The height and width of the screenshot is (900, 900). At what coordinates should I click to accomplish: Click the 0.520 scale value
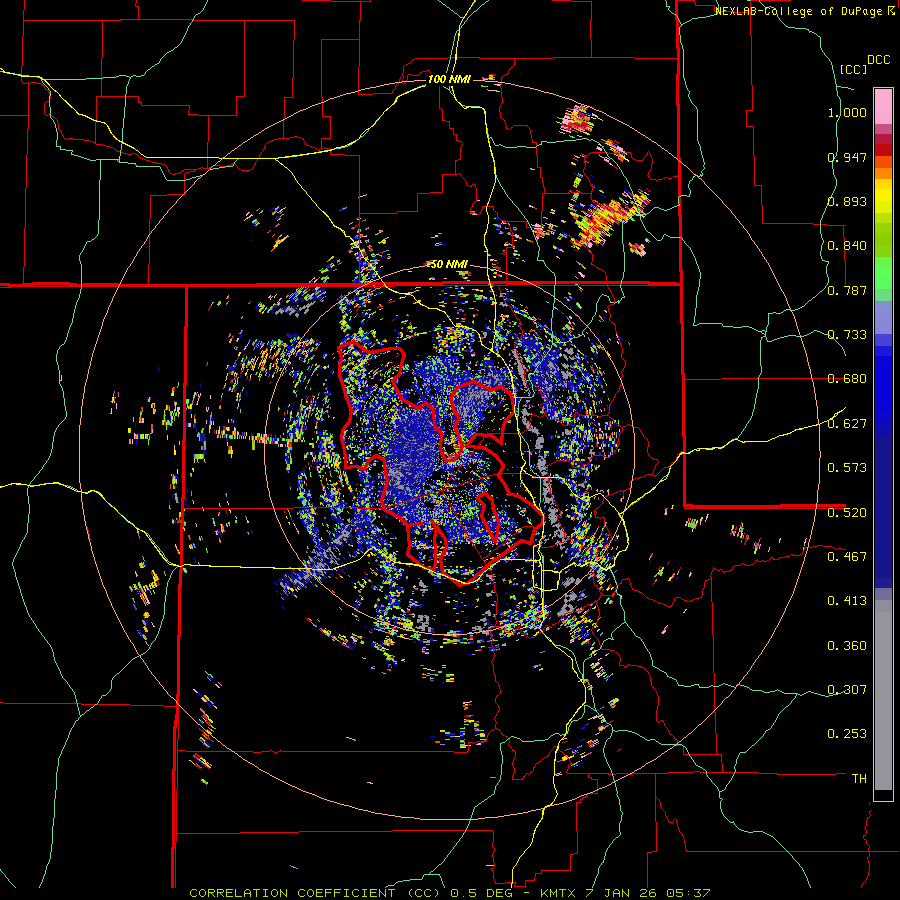(x=847, y=512)
